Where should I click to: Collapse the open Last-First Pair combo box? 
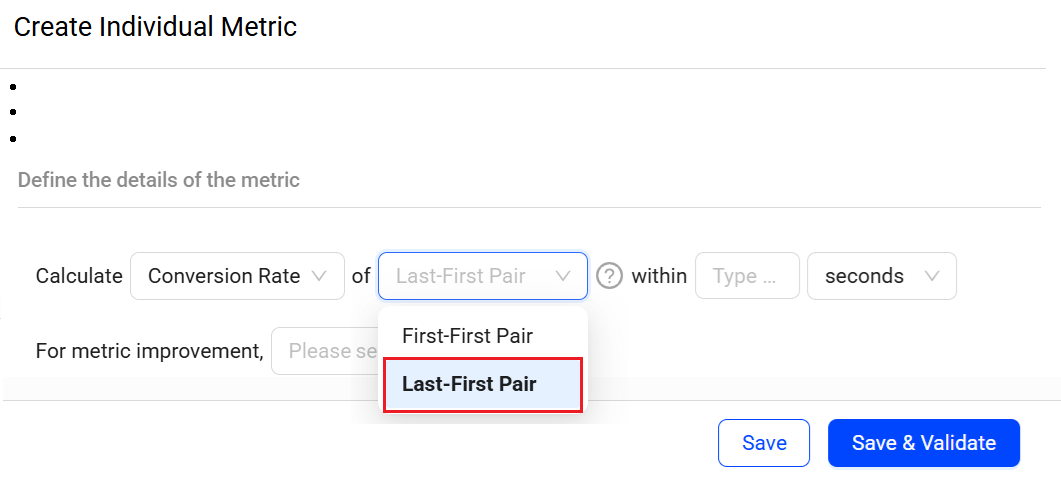(482, 276)
